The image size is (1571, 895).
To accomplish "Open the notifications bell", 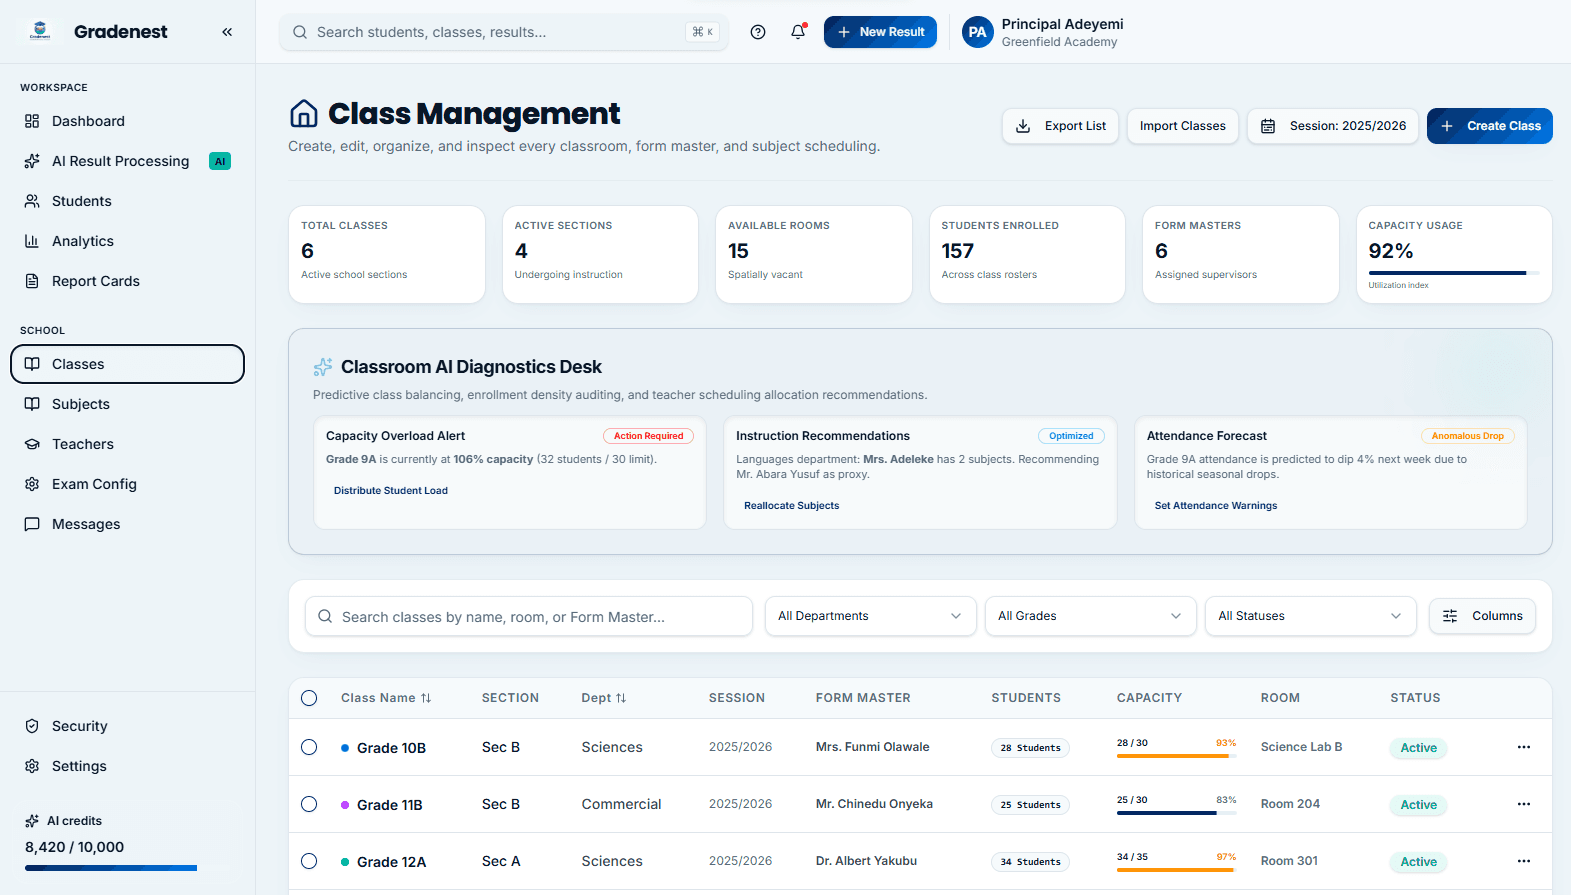I will (798, 32).
